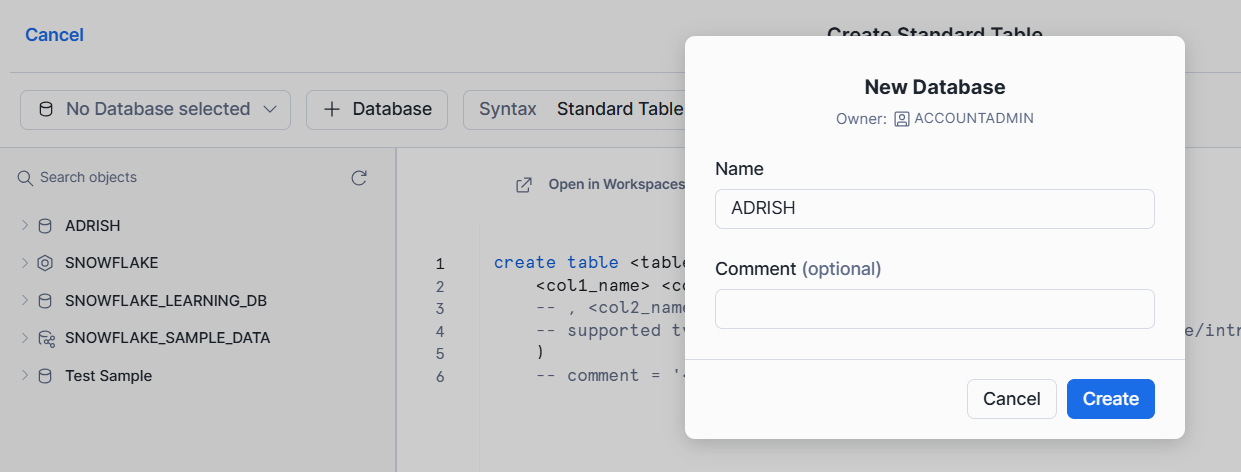Click the -- comment = code line
1241x472 pixels.
[610, 376]
